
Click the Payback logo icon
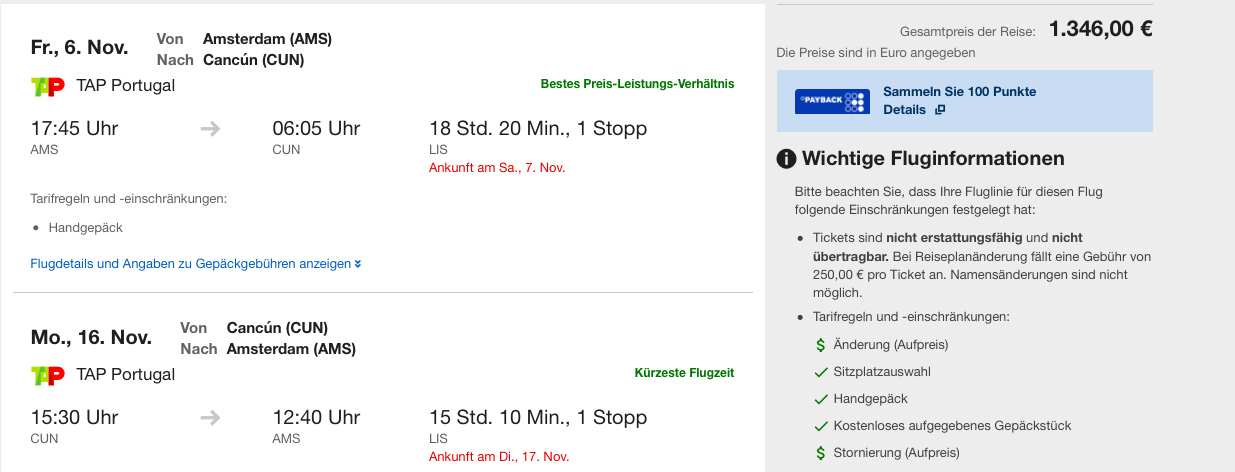(831, 101)
